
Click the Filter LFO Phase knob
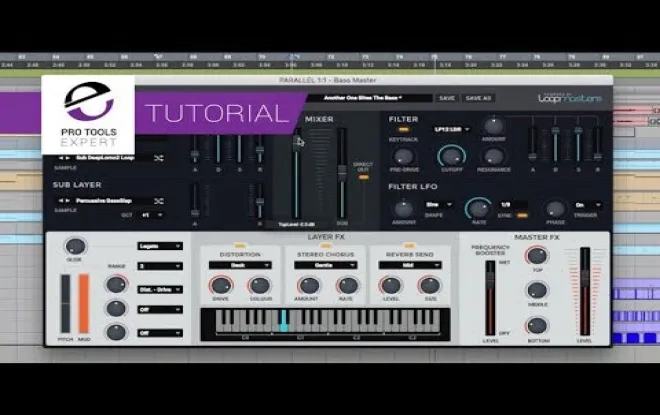[x=555, y=209]
